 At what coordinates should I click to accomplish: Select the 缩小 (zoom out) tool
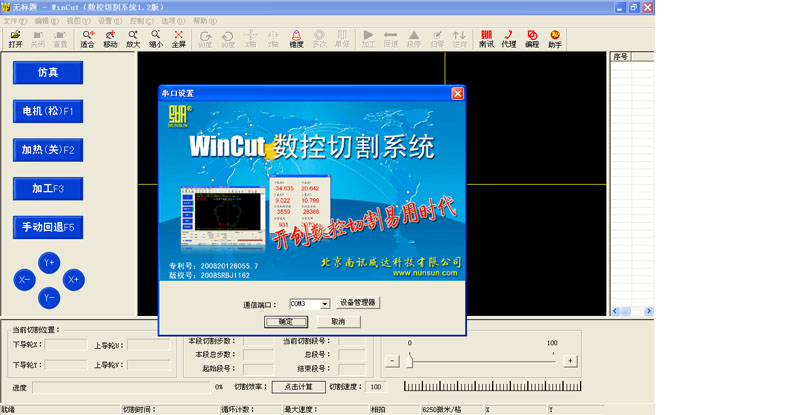[x=156, y=39]
